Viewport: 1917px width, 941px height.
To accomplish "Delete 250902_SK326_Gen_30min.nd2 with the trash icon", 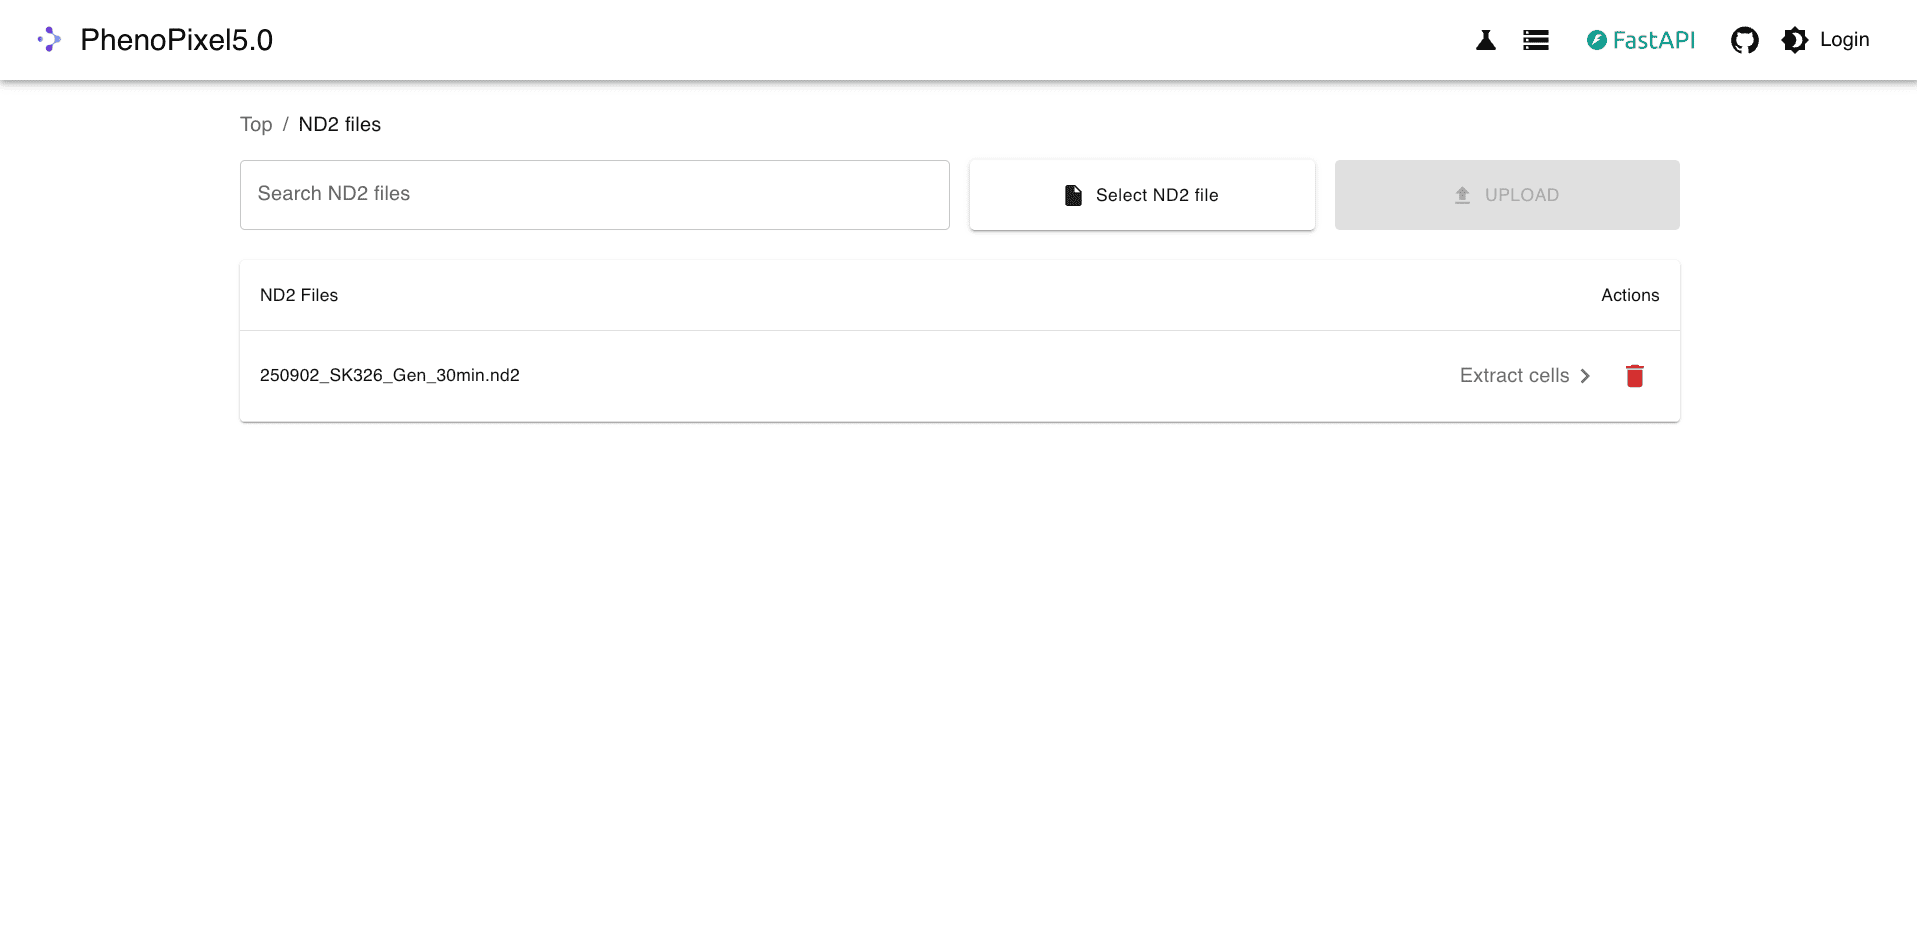I will click(1635, 376).
